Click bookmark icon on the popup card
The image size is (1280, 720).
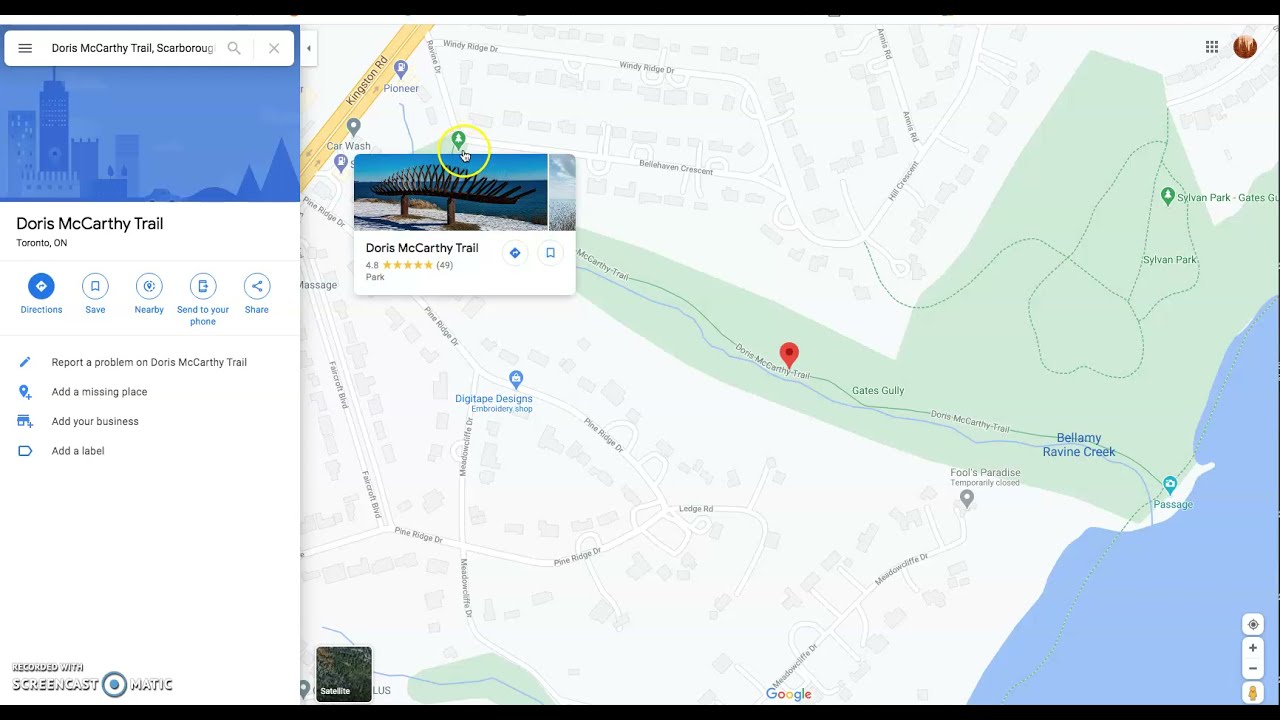coord(550,253)
